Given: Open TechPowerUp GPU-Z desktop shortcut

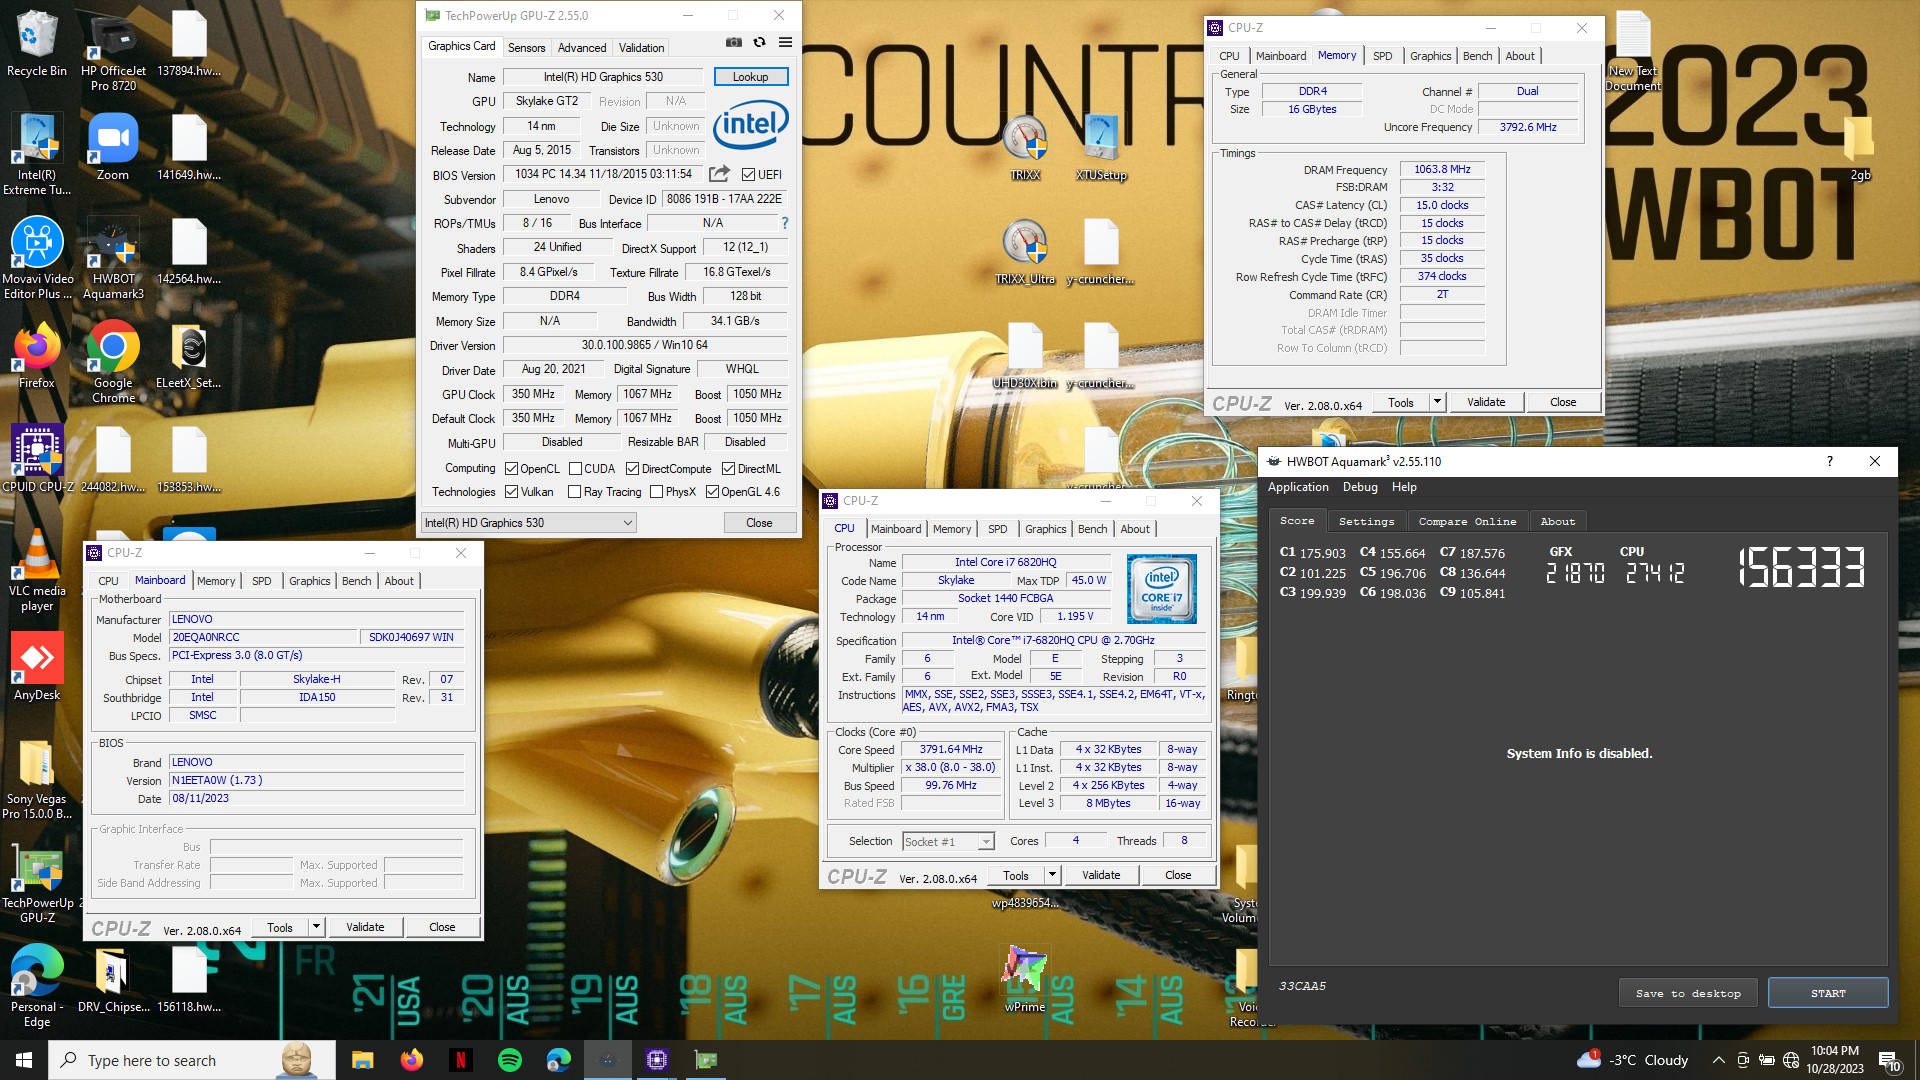Looking at the screenshot, I should (x=37, y=885).
